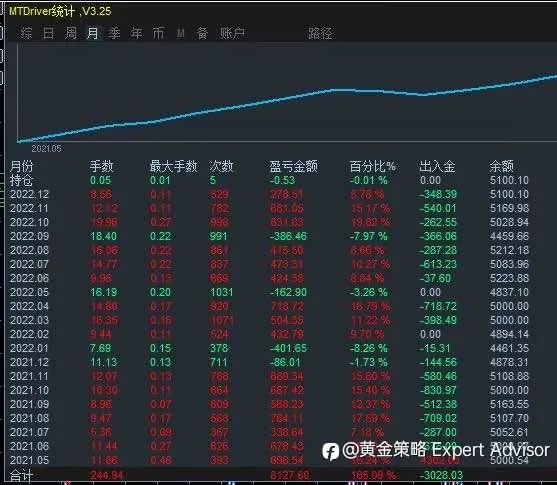The height and width of the screenshot is (485, 557).
Task: Select the 2022.05 month row
Action: click(270, 292)
